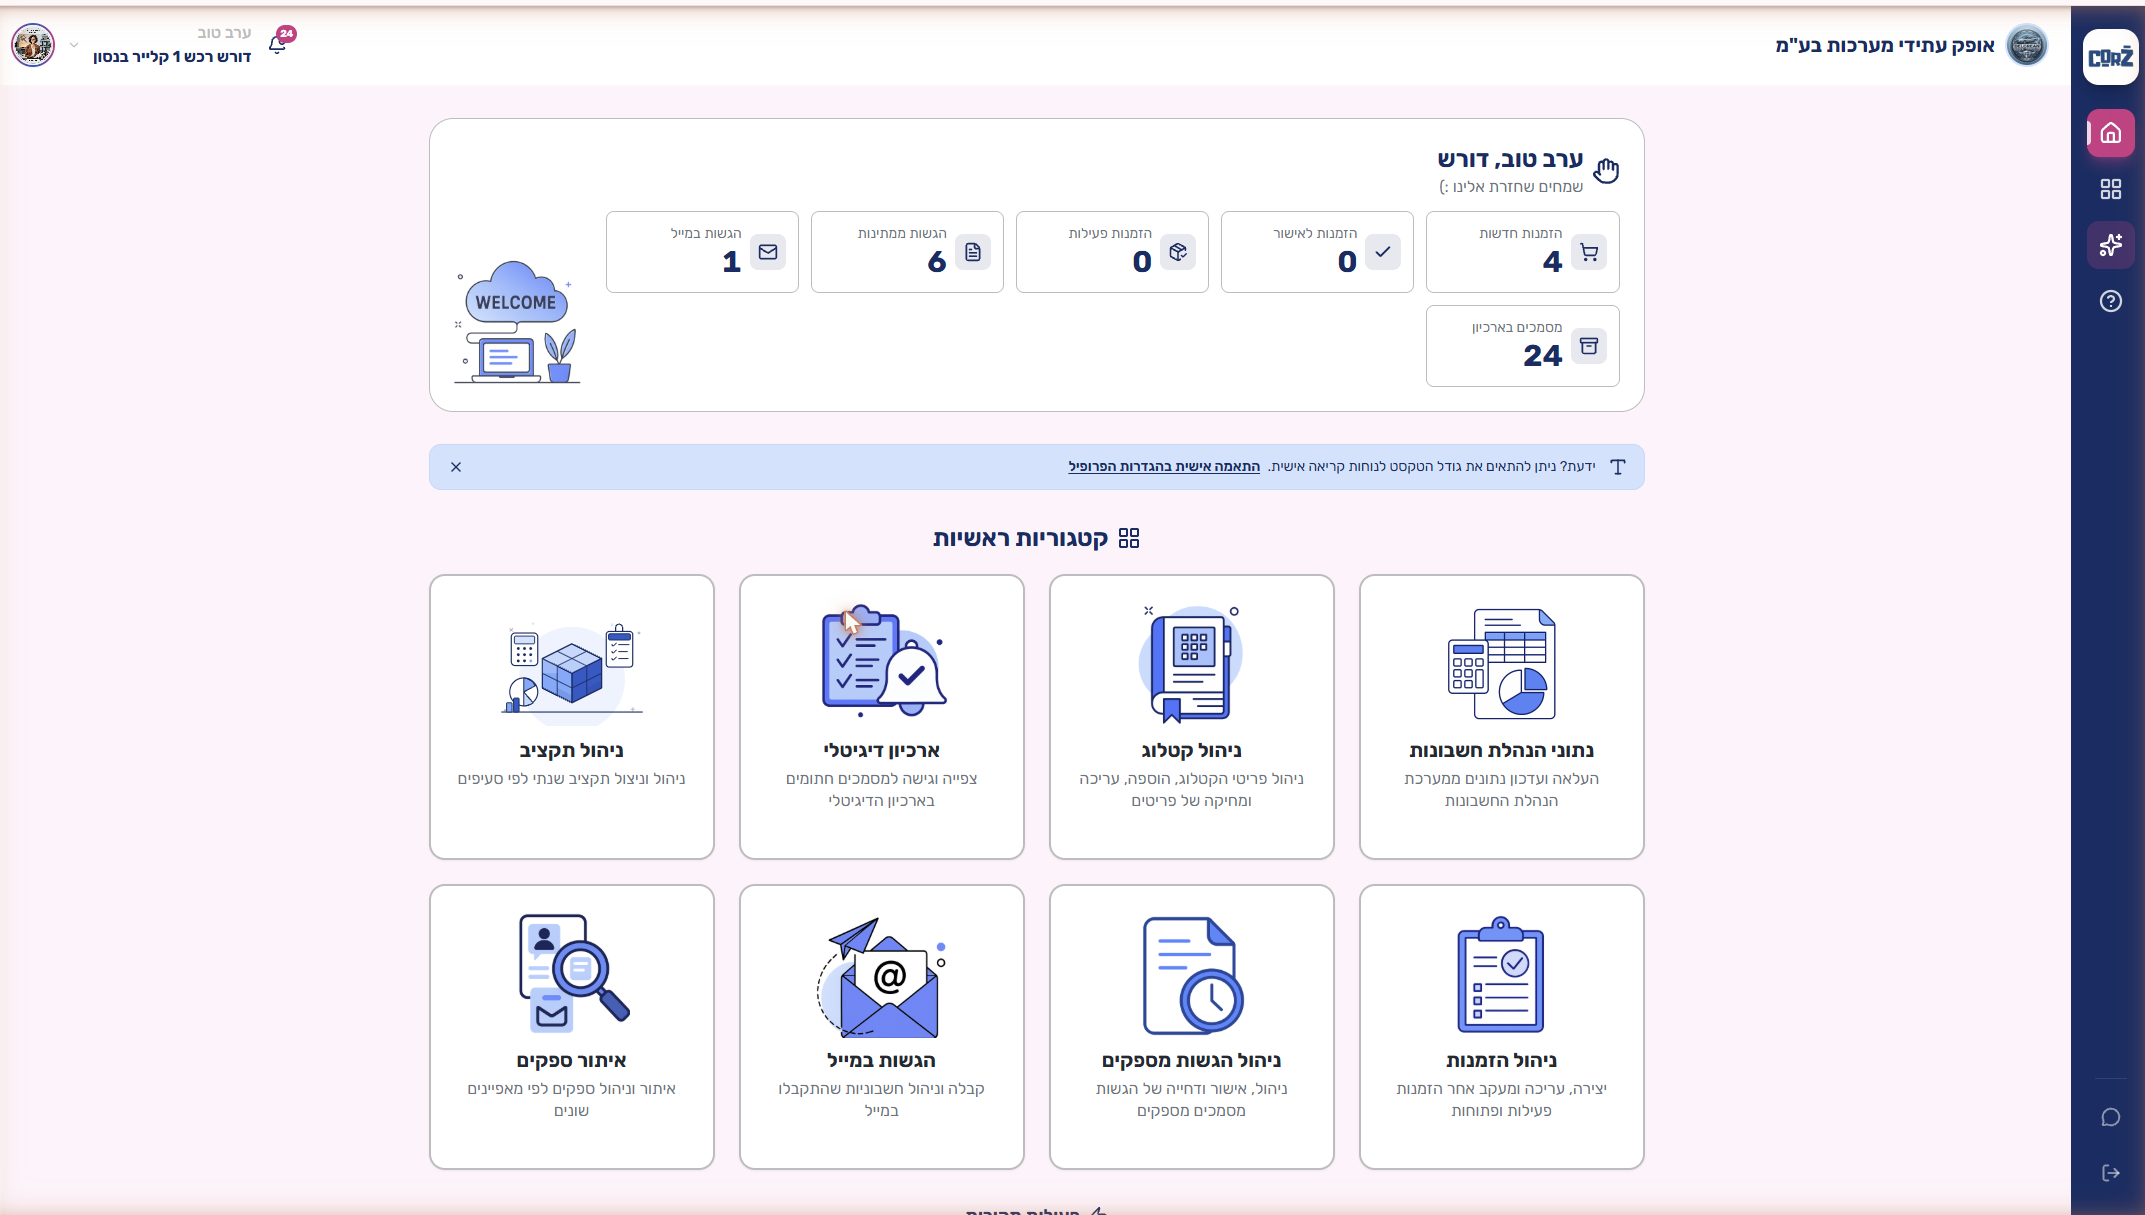Click the waving hand greeting icon
Viewport: 2145px width, 1215px height.
tap(1606, 171)
